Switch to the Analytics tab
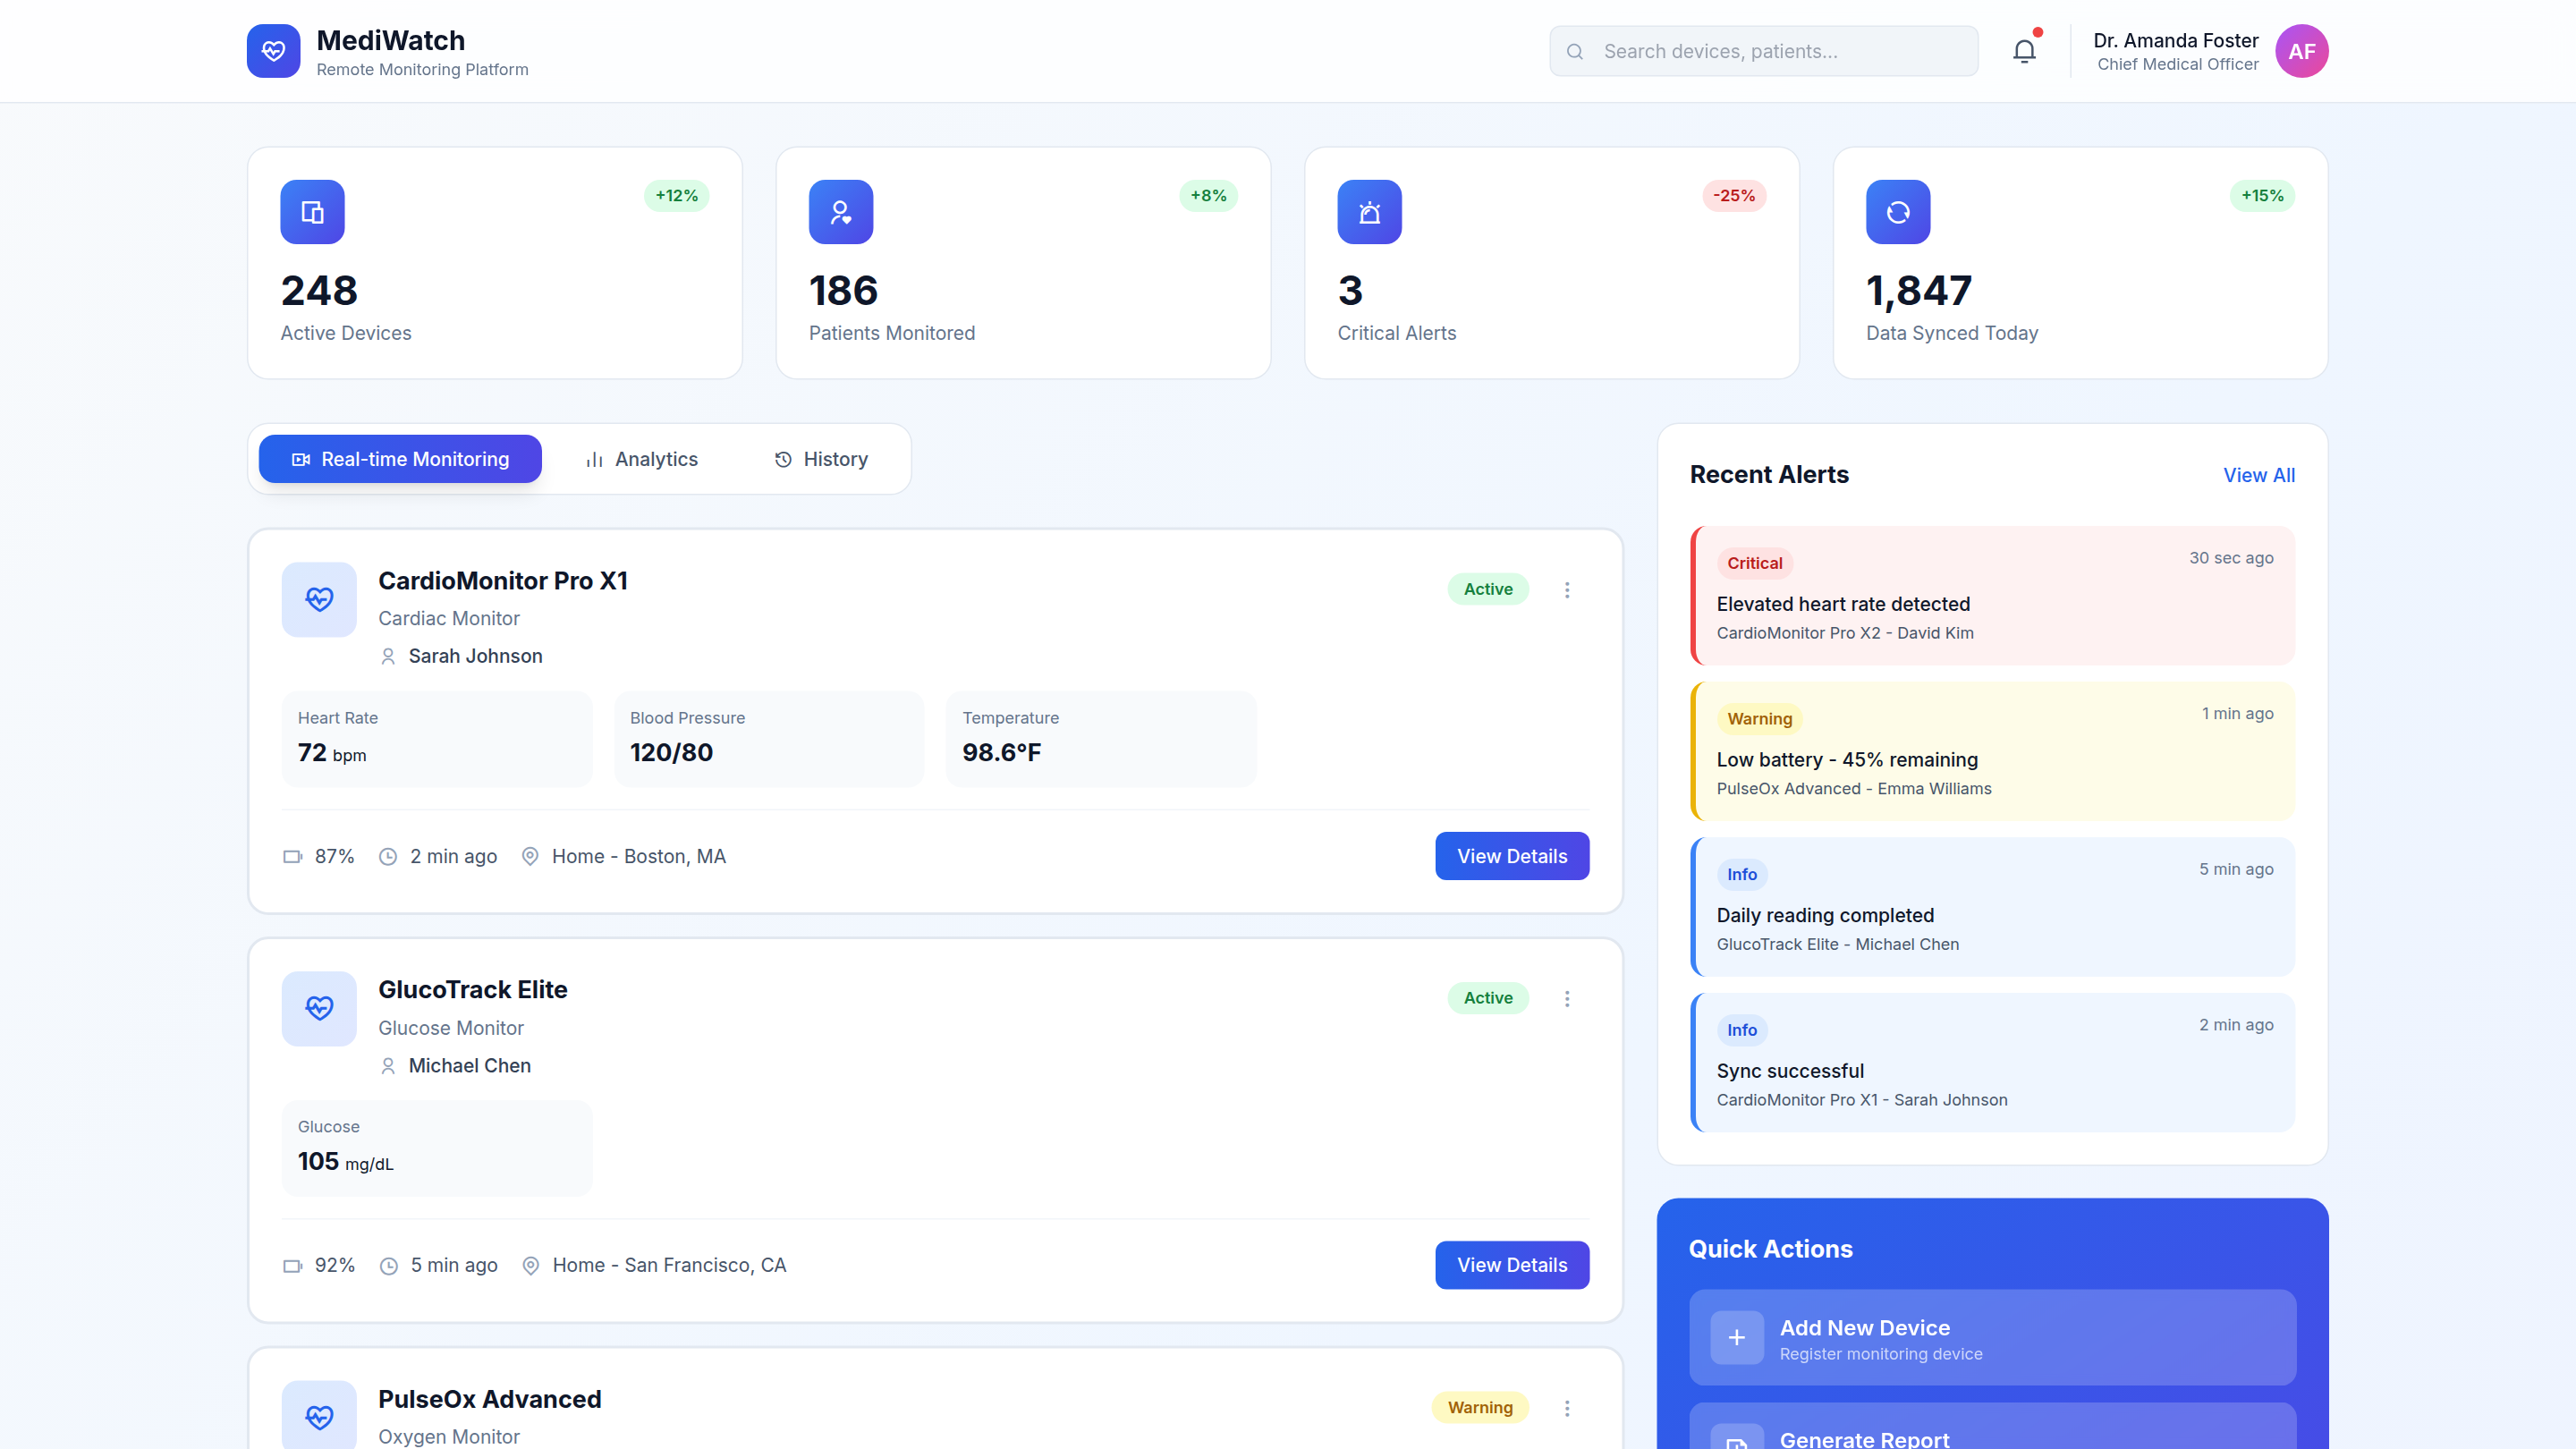Viewport: 2576px width, 1449px height. 641,459
